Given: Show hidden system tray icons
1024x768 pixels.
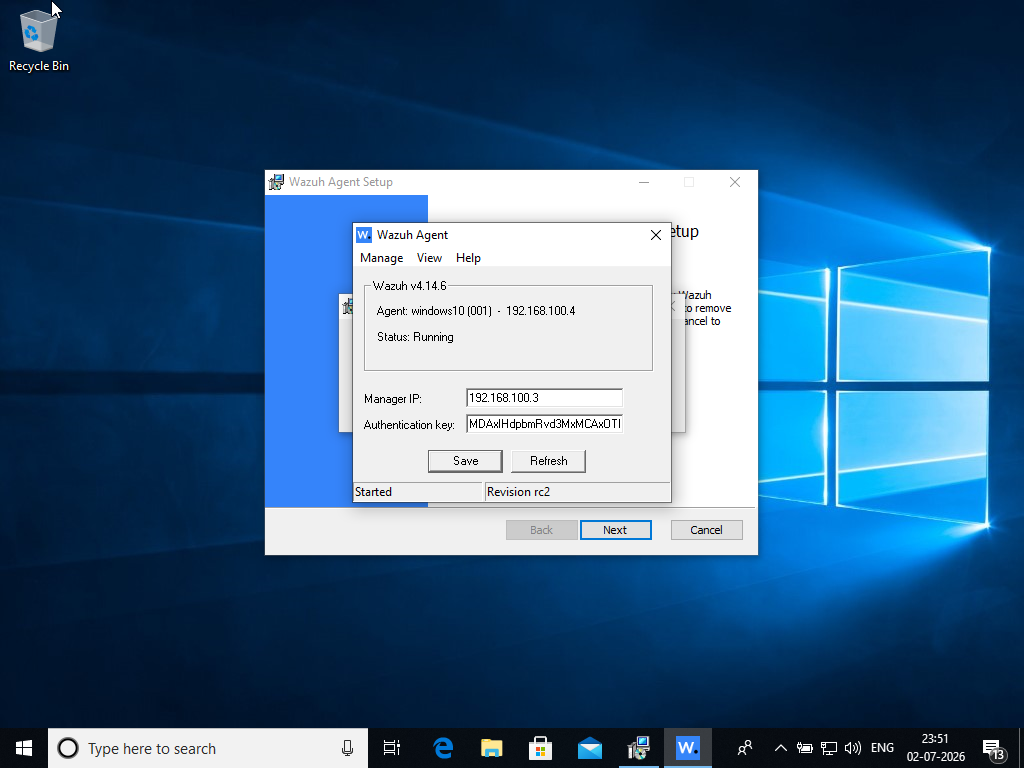Looking at the screenshot, I should [780, 748].
